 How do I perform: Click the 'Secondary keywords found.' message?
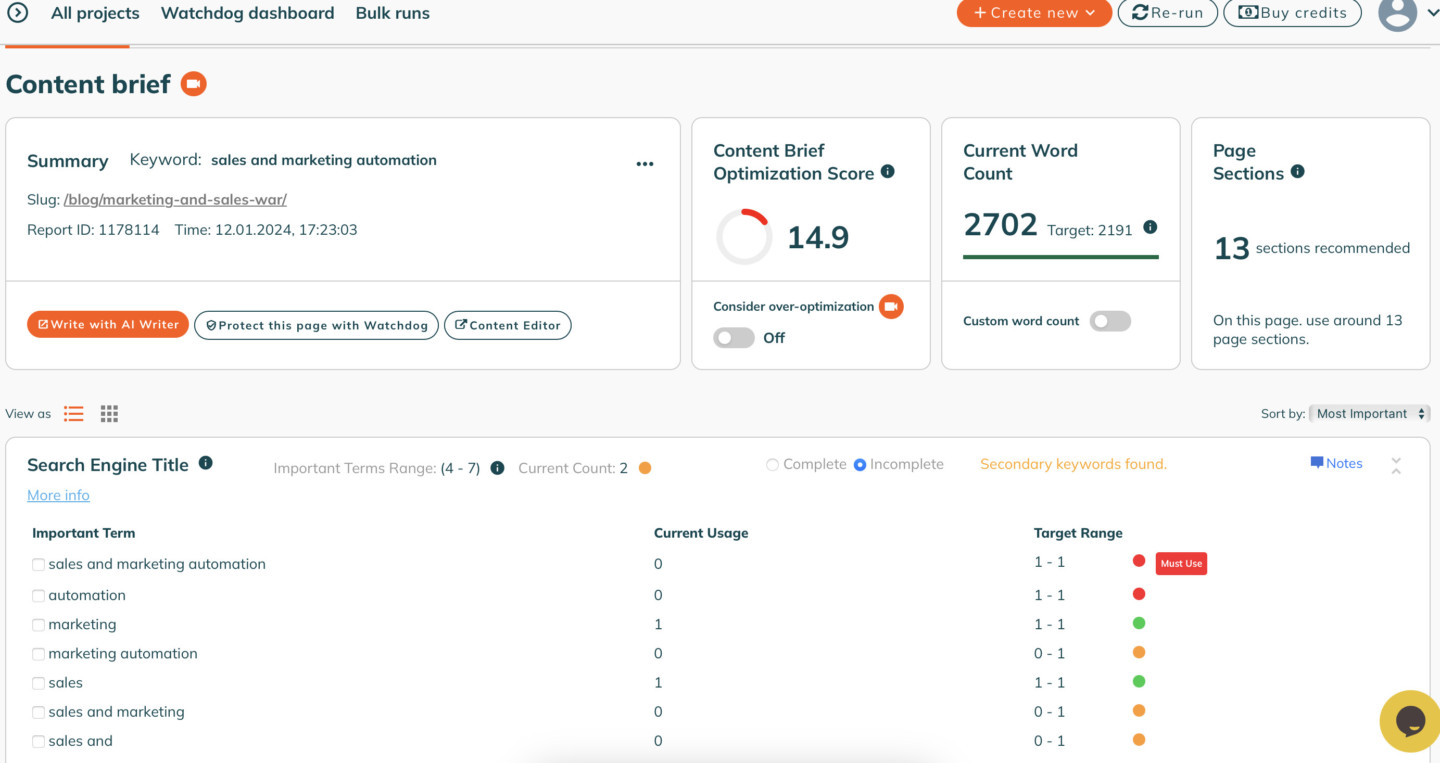1073,464
